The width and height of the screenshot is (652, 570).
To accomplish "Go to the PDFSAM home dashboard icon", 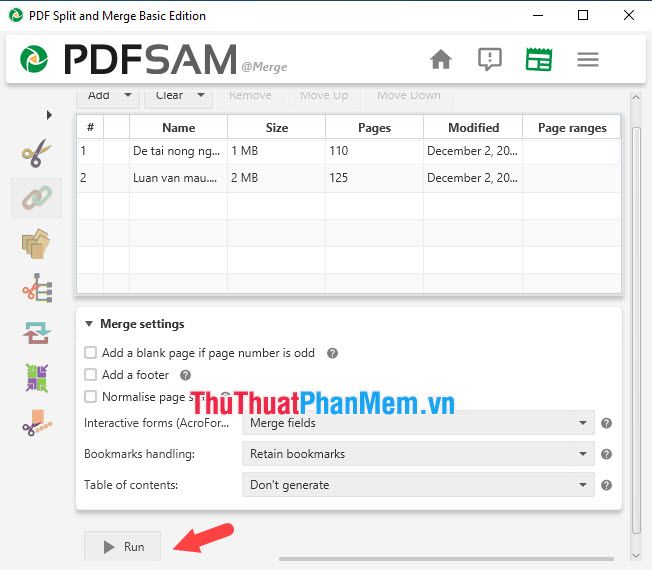I will click(441, 59).
